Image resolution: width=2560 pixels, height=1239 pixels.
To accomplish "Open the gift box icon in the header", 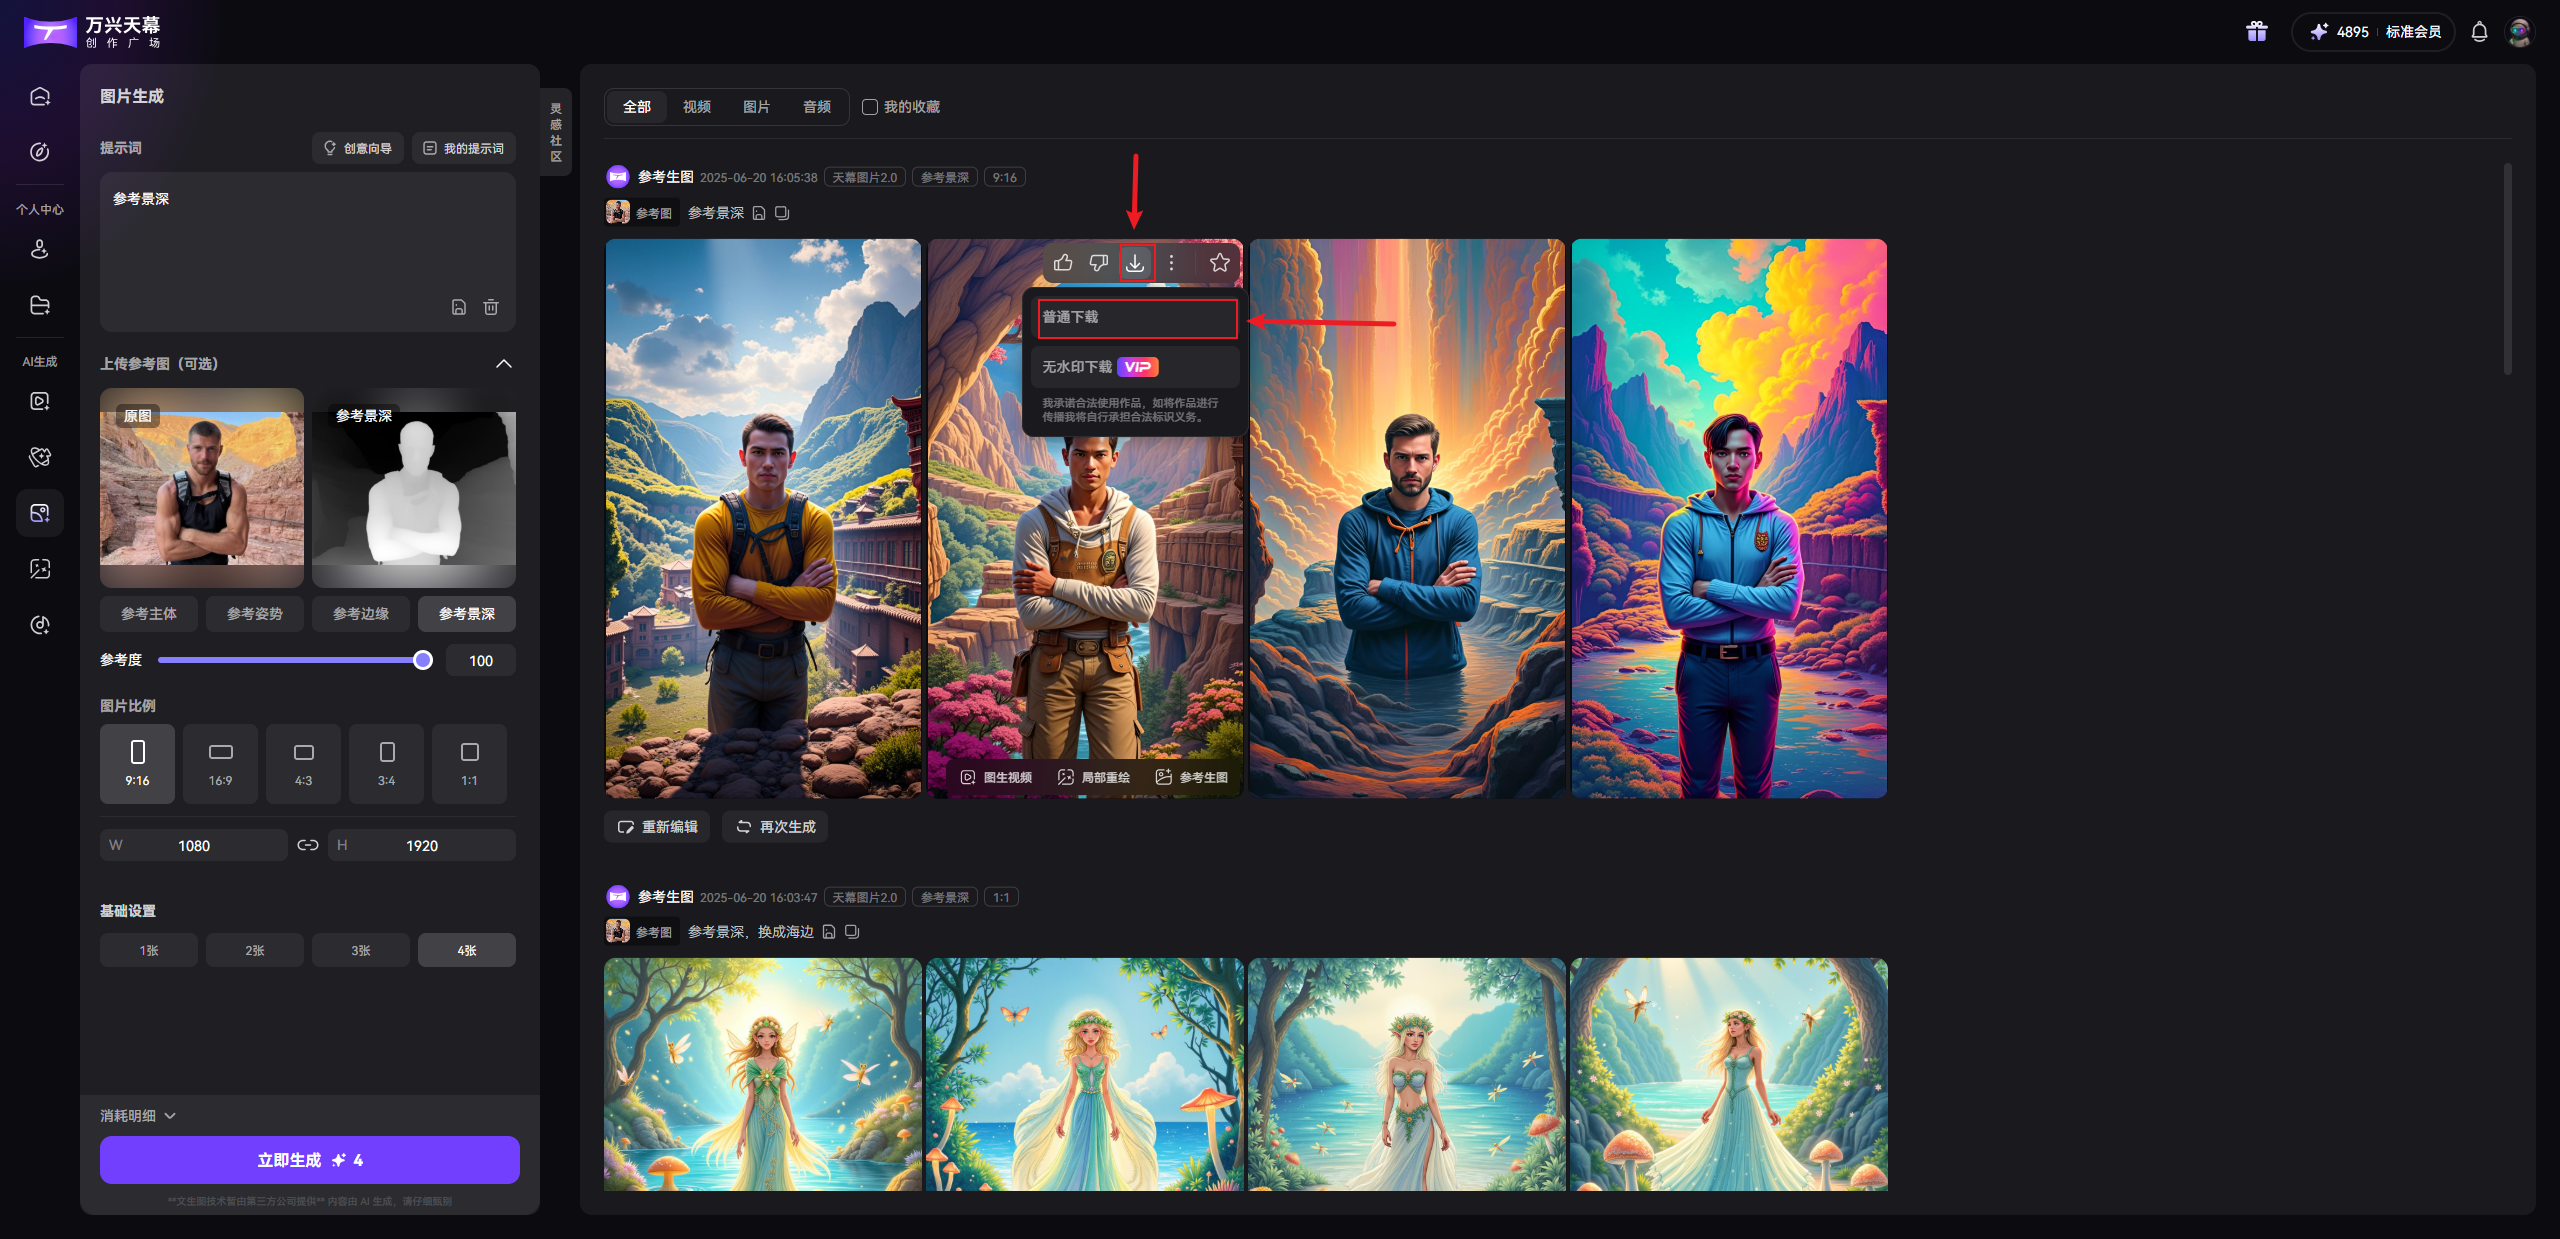I will coord(2256,32).
